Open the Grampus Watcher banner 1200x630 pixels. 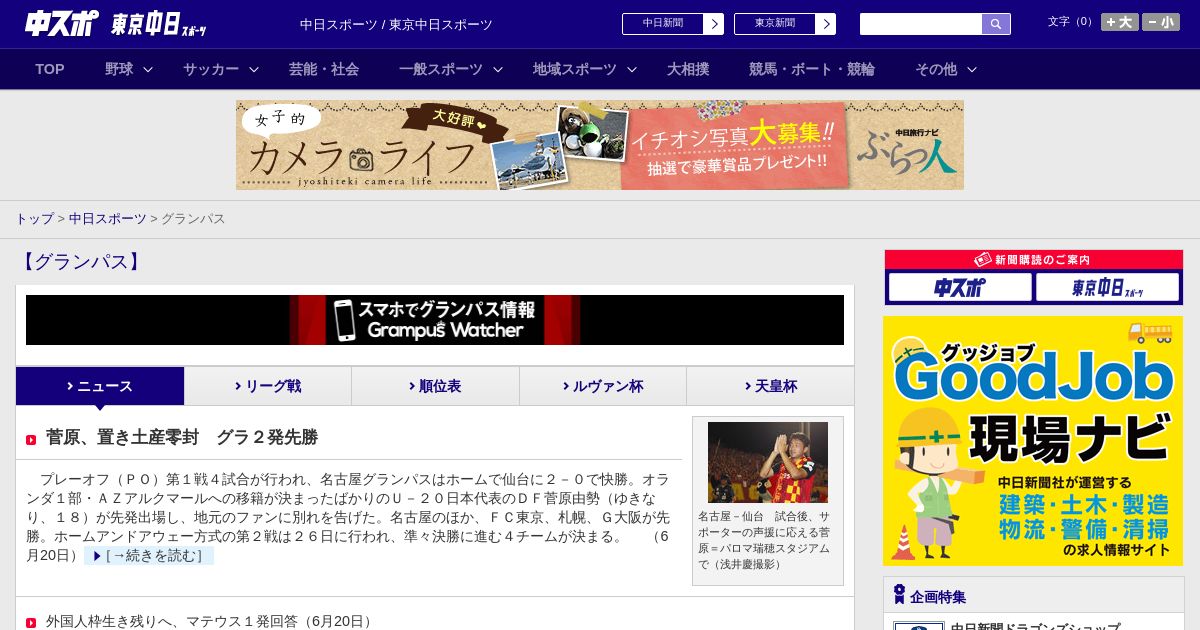point(435,320)
